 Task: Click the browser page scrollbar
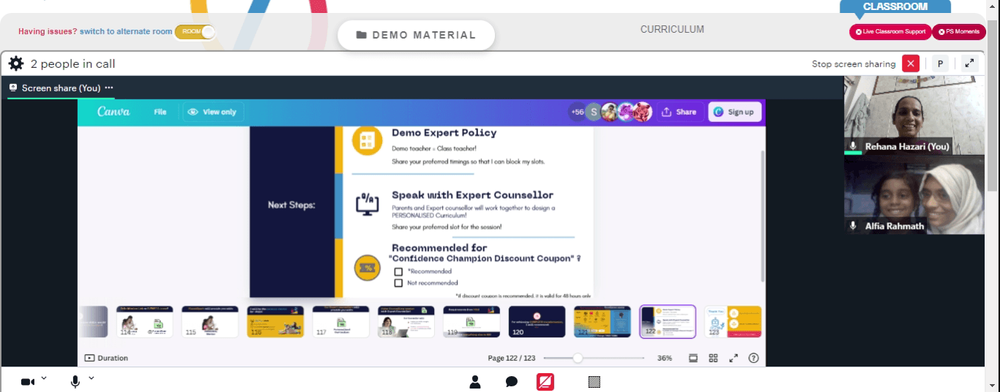click(x=992, y=105)
